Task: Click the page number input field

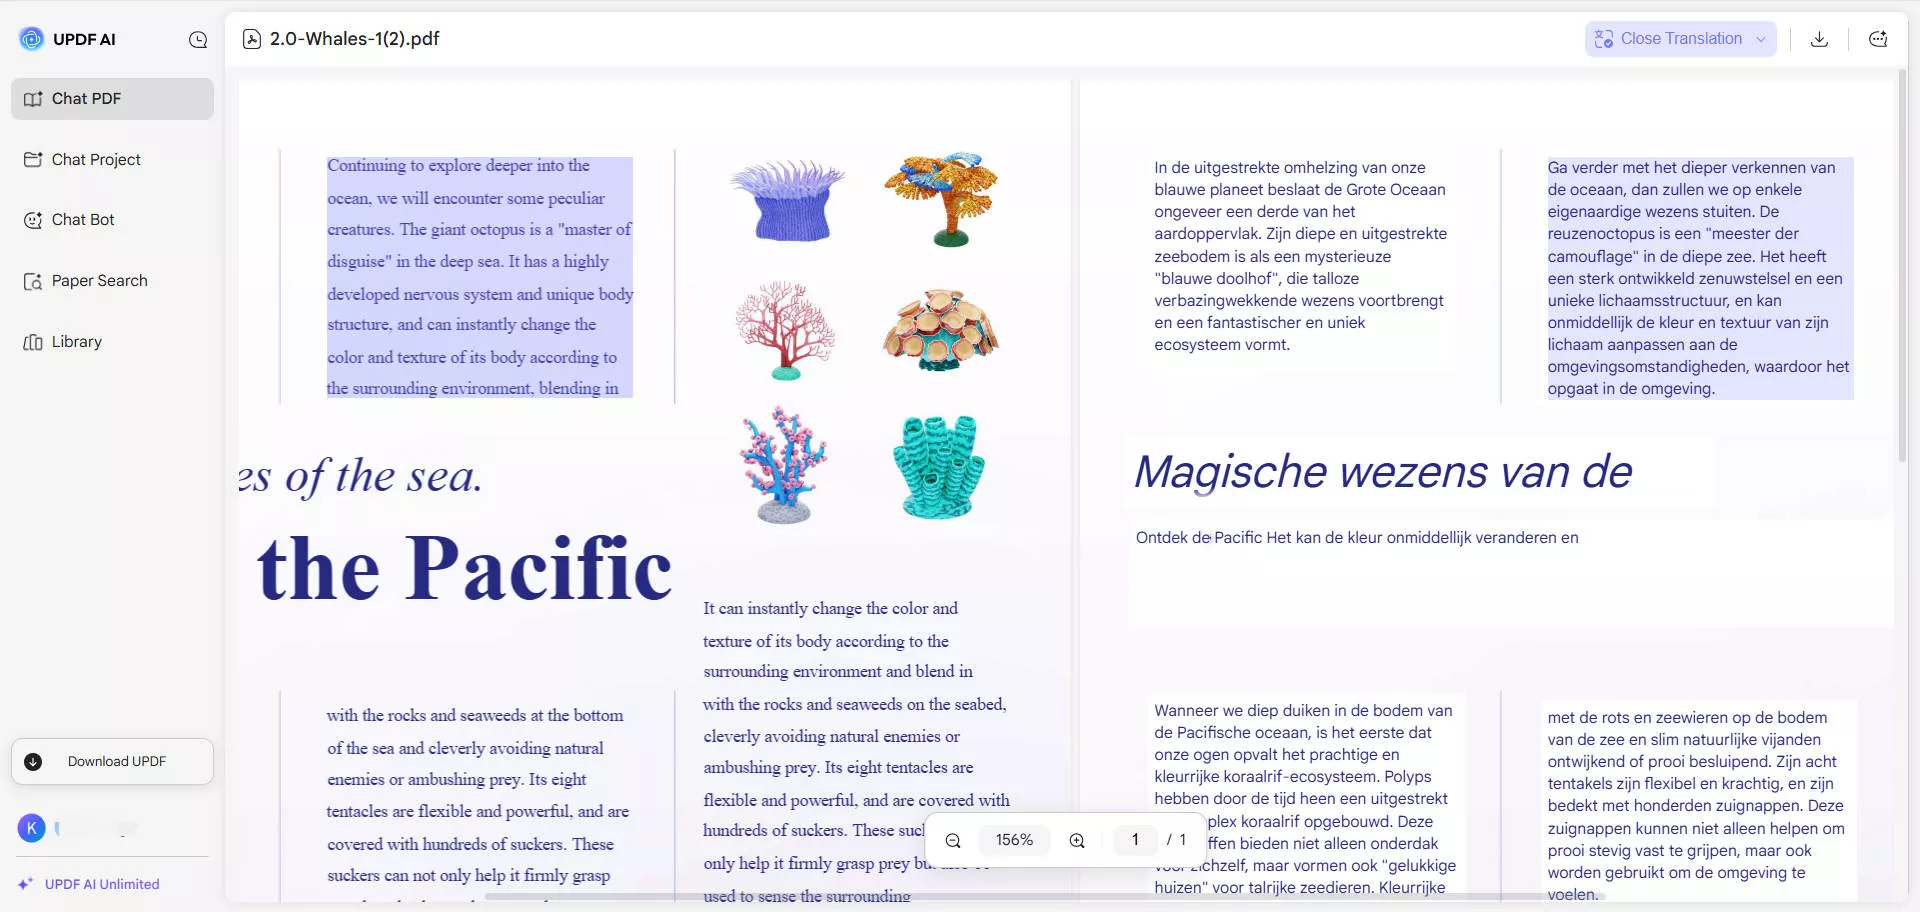Action: tap(1135, 840)
